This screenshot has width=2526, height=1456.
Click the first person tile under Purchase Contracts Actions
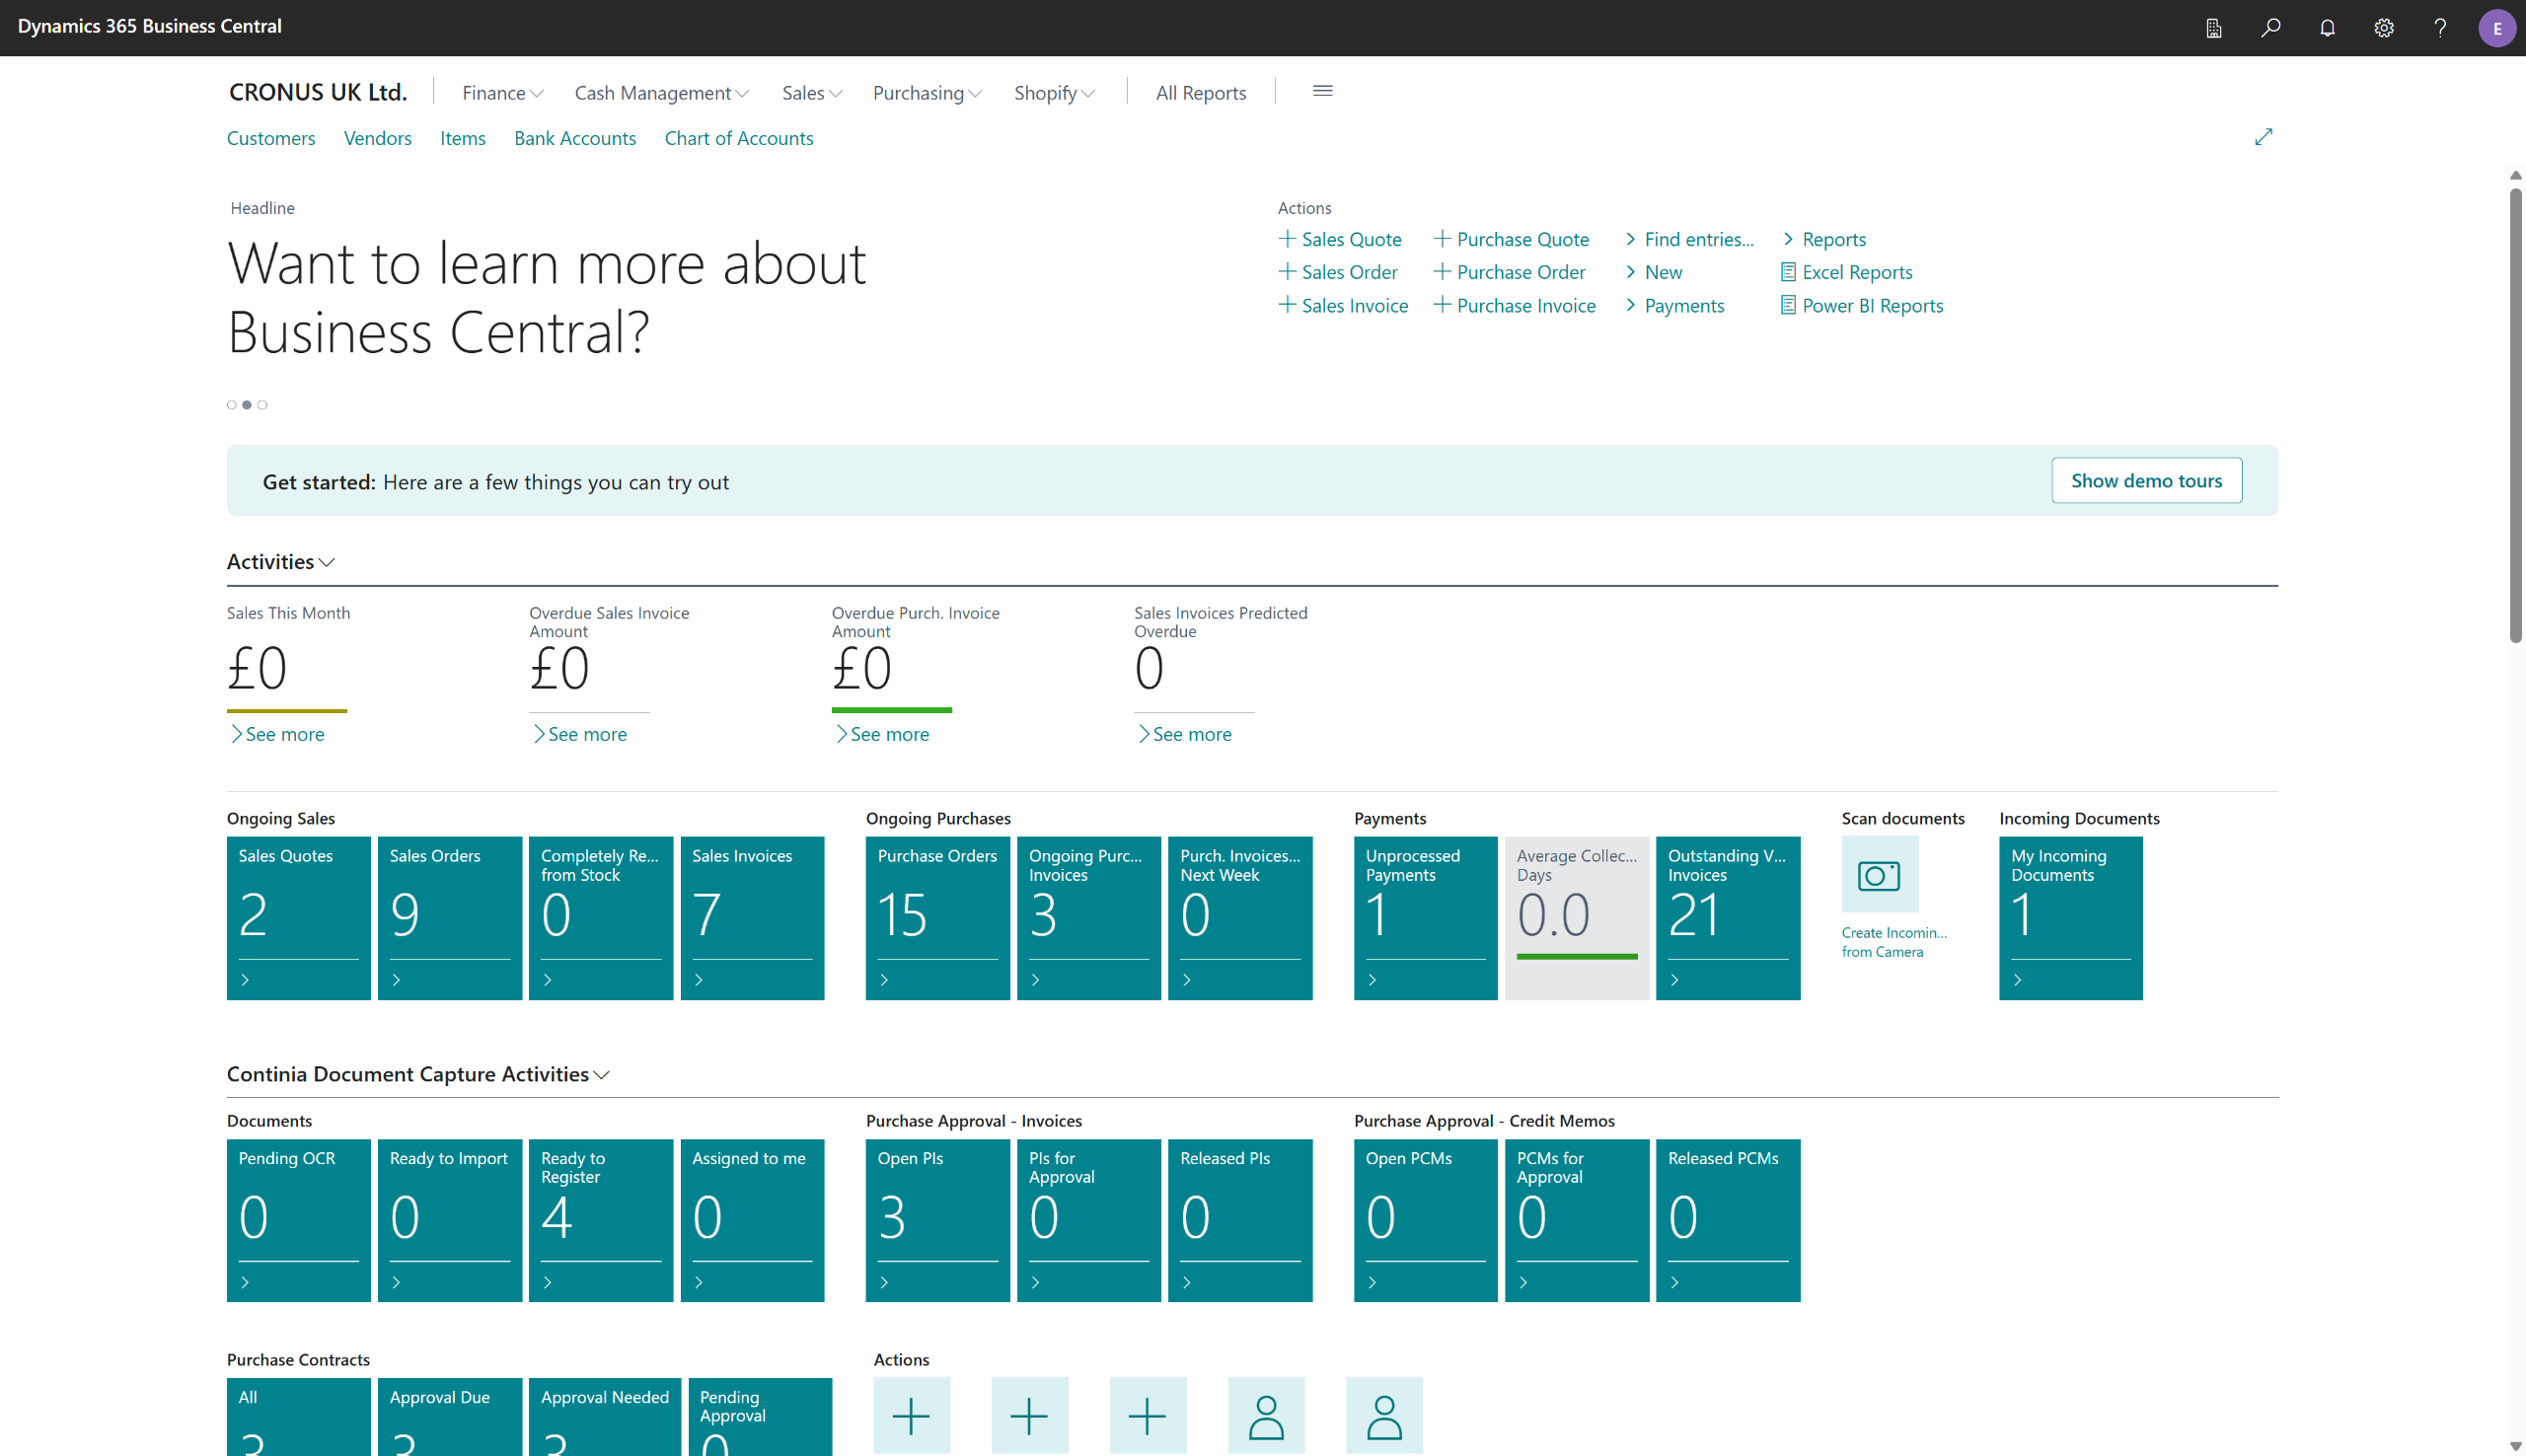1266,1415
